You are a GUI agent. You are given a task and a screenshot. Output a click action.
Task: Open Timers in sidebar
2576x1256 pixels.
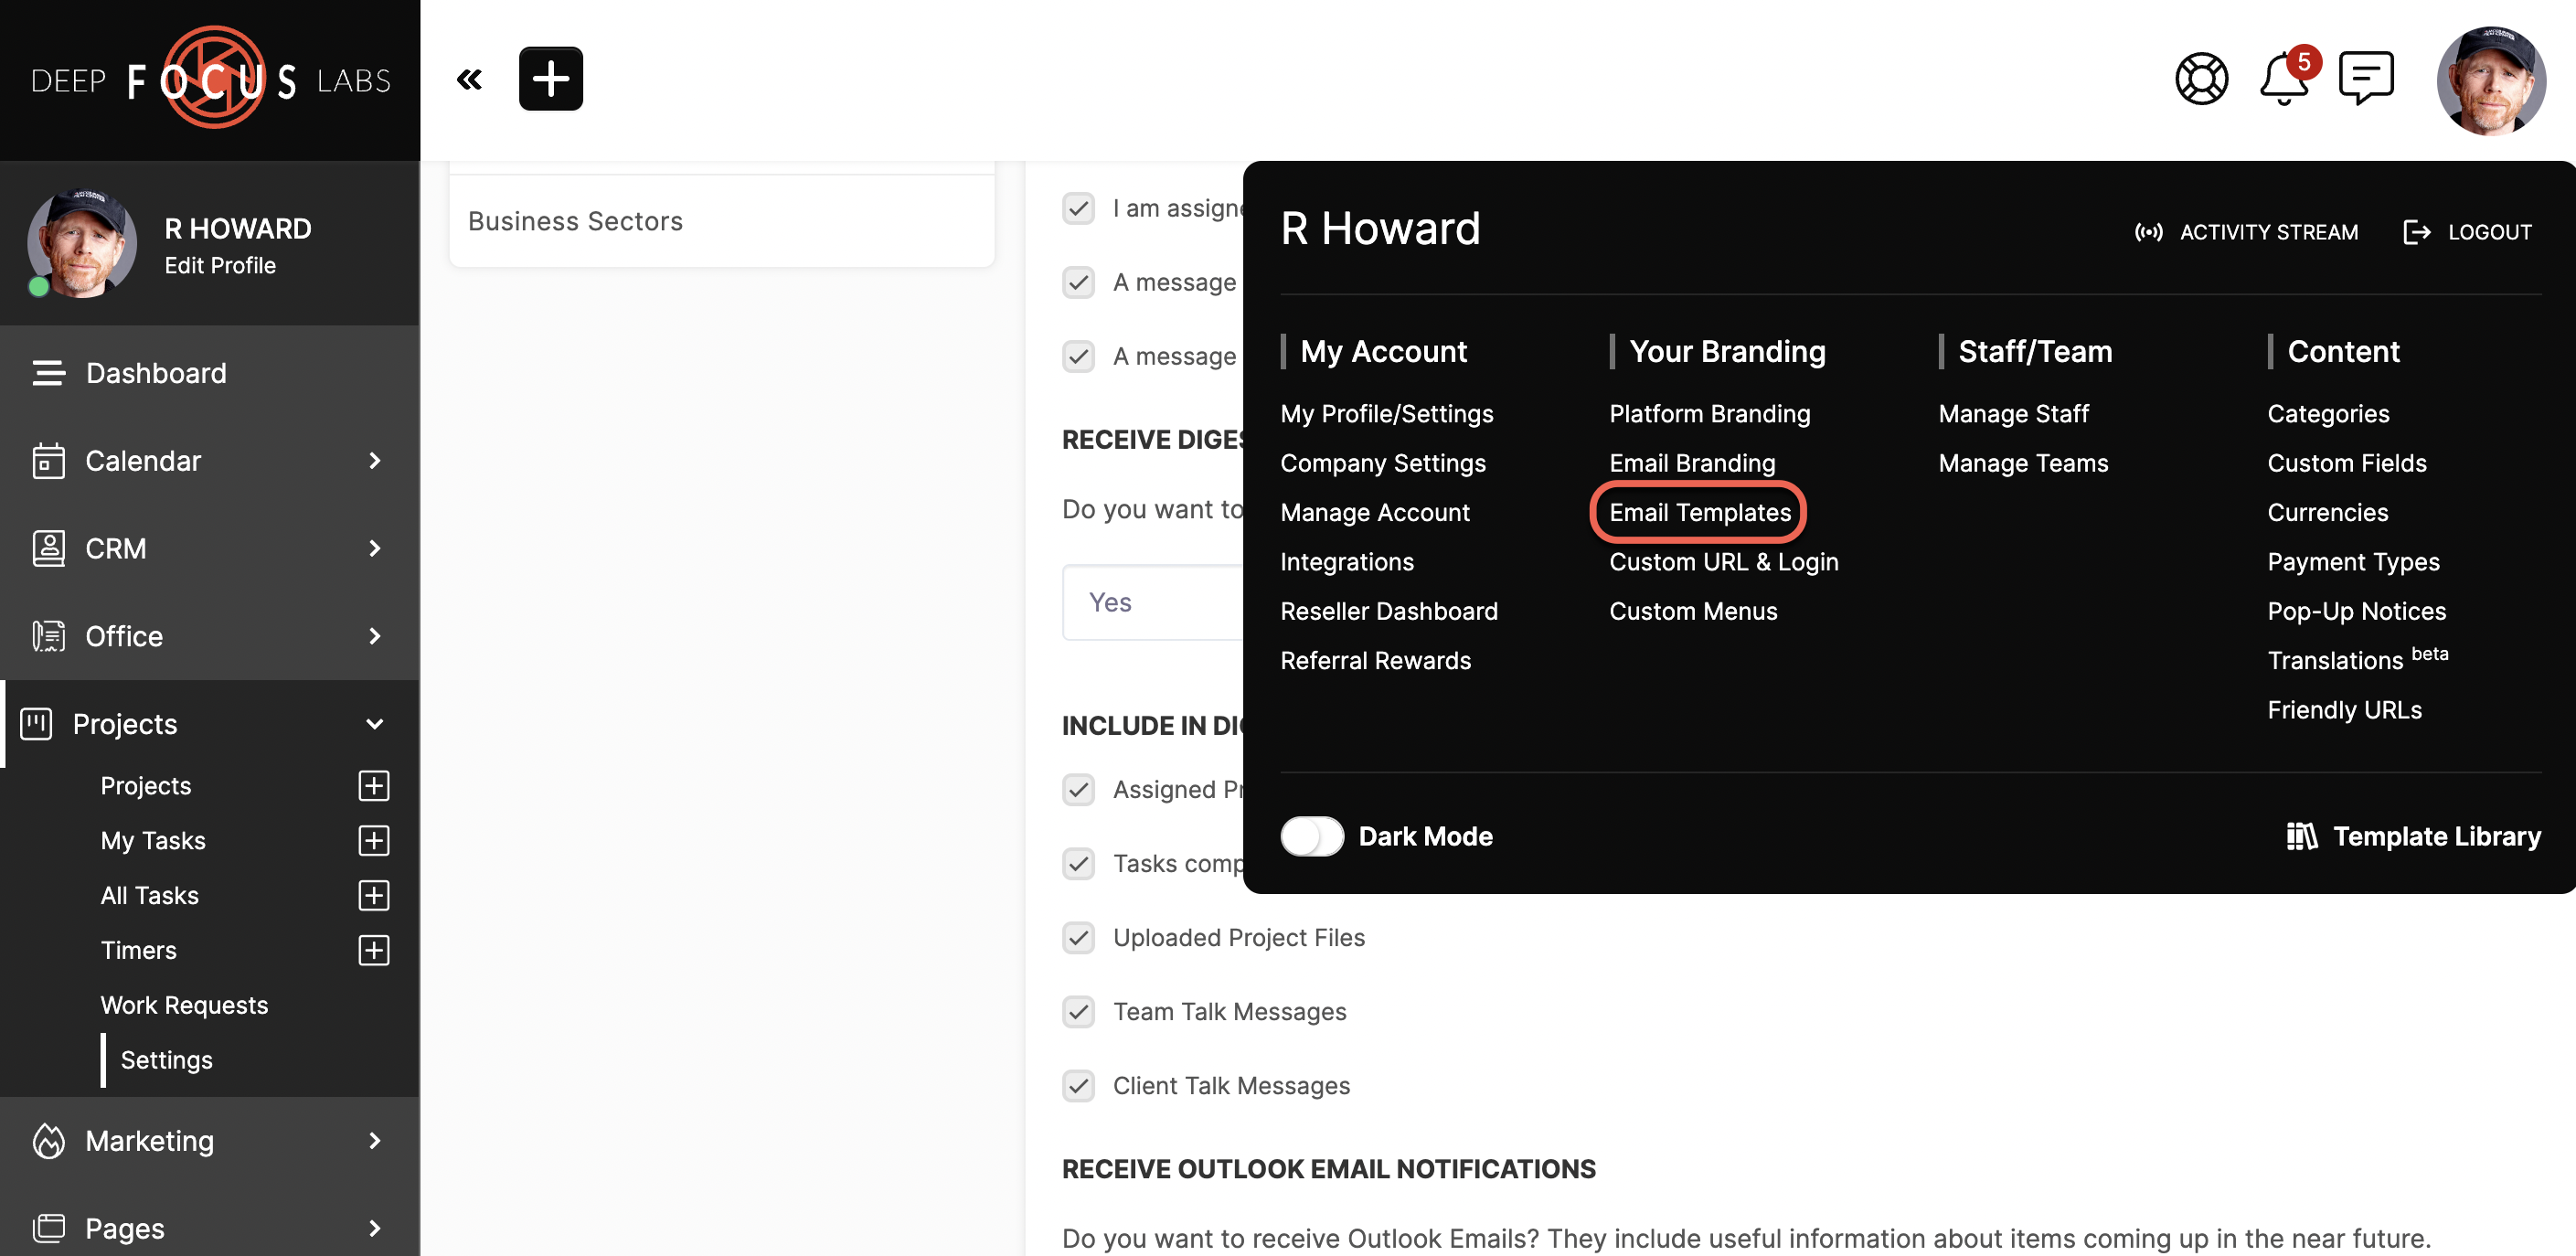138,951
